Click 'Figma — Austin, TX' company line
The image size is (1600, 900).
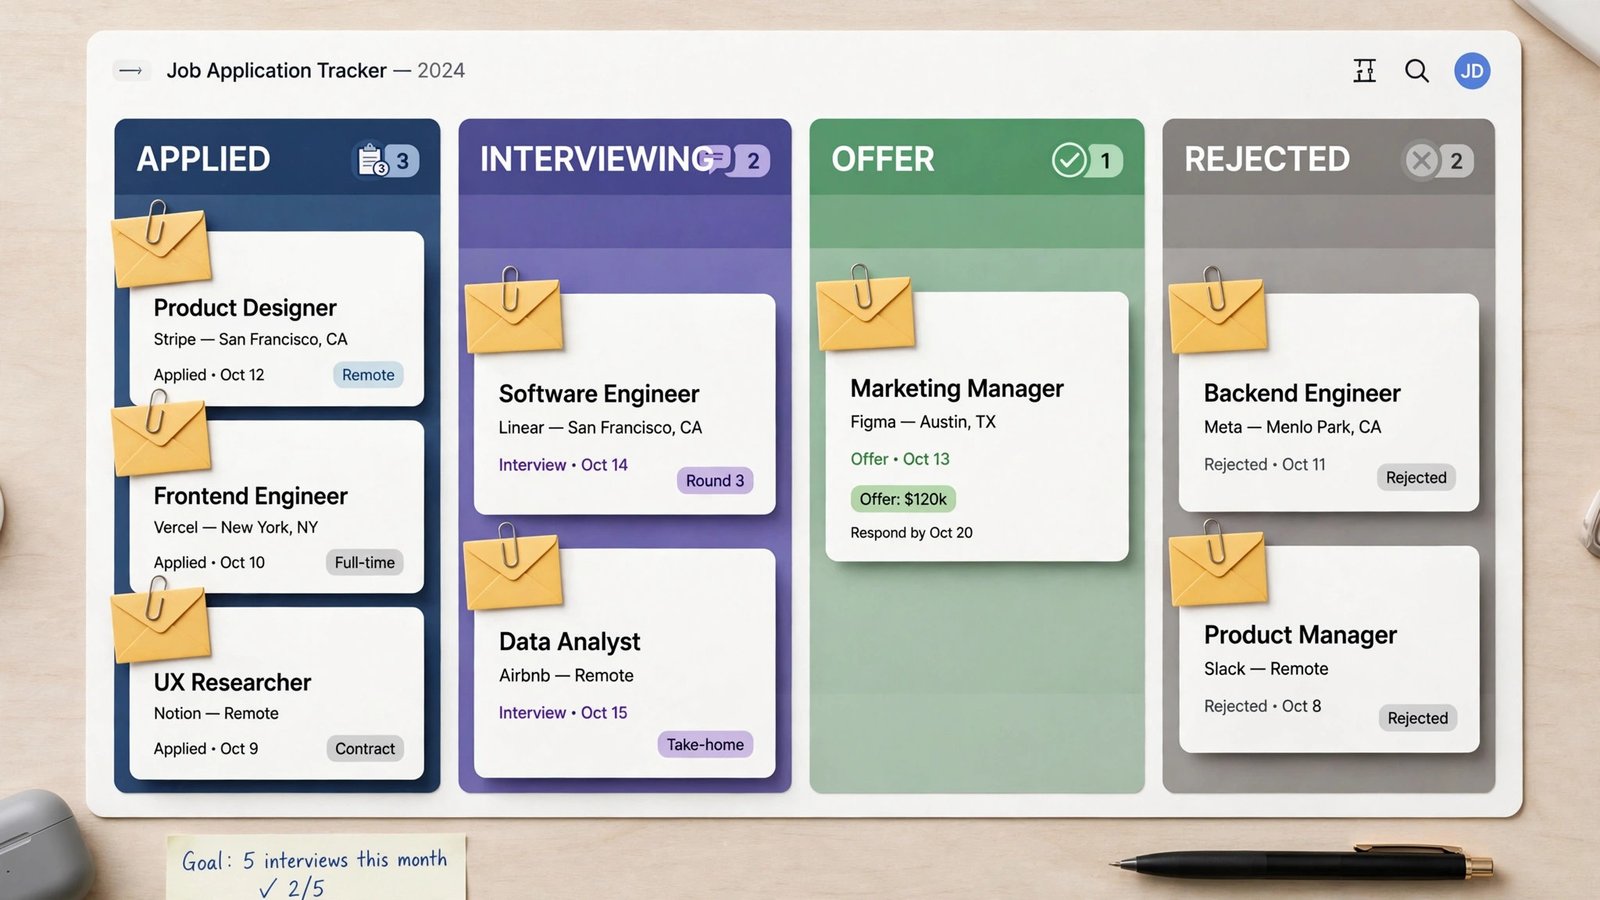(923, 422)
